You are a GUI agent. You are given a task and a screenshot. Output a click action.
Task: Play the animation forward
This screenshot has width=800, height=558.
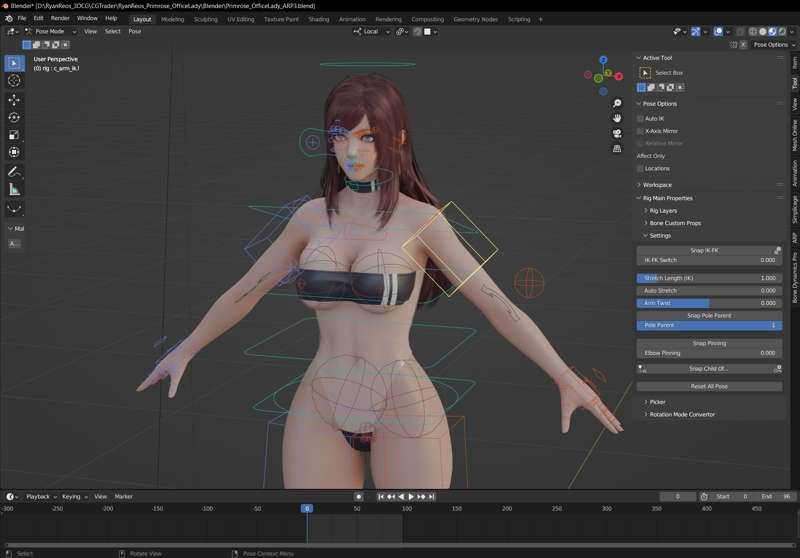tap(411, 496)
